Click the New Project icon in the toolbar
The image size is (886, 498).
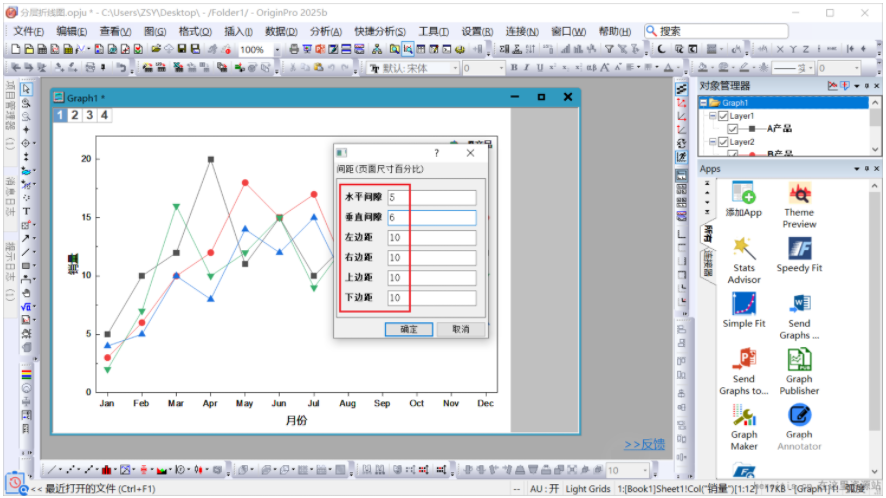coord(16,49)
